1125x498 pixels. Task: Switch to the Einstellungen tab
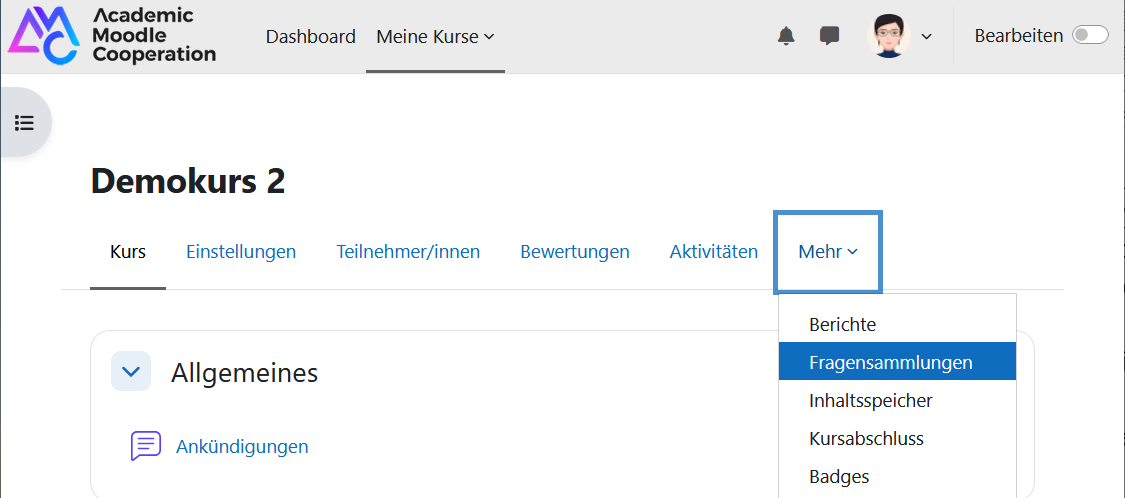coord(241,252)
